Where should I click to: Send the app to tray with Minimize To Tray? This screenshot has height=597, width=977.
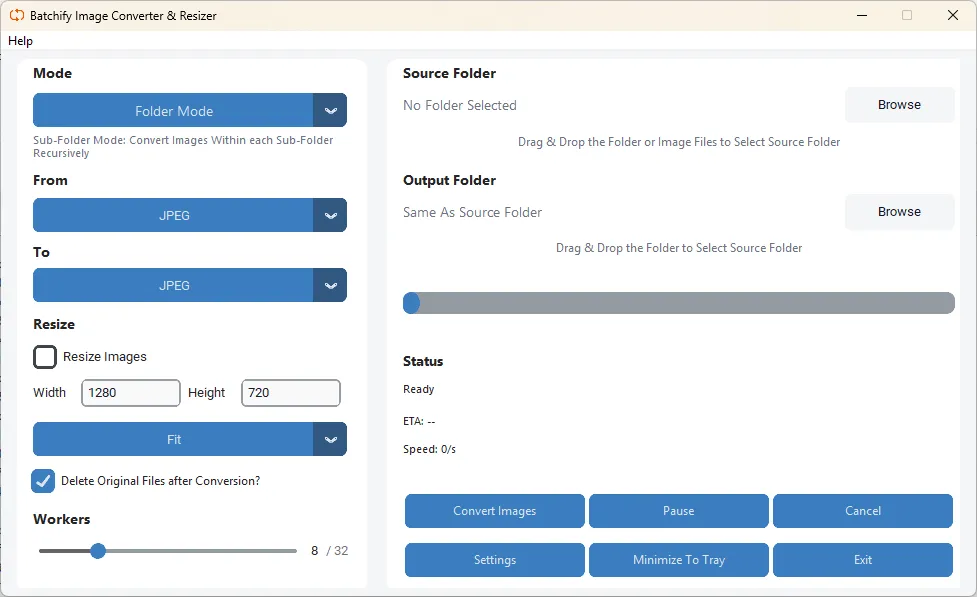[x=678, y=560]
